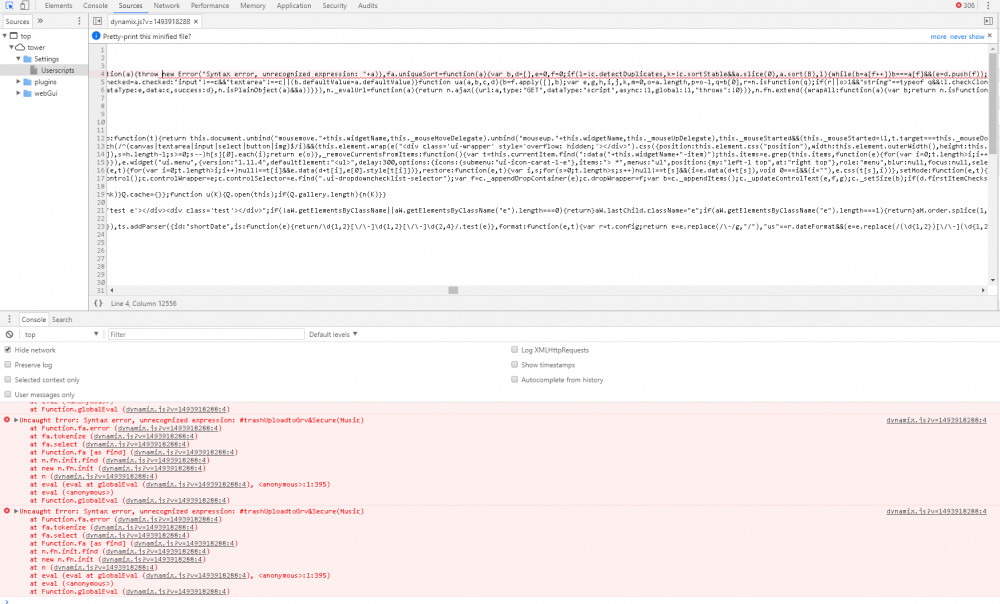Screen dimensions: 1000x604
Task: Collapse the Settings folder
Action: (18, 59)
